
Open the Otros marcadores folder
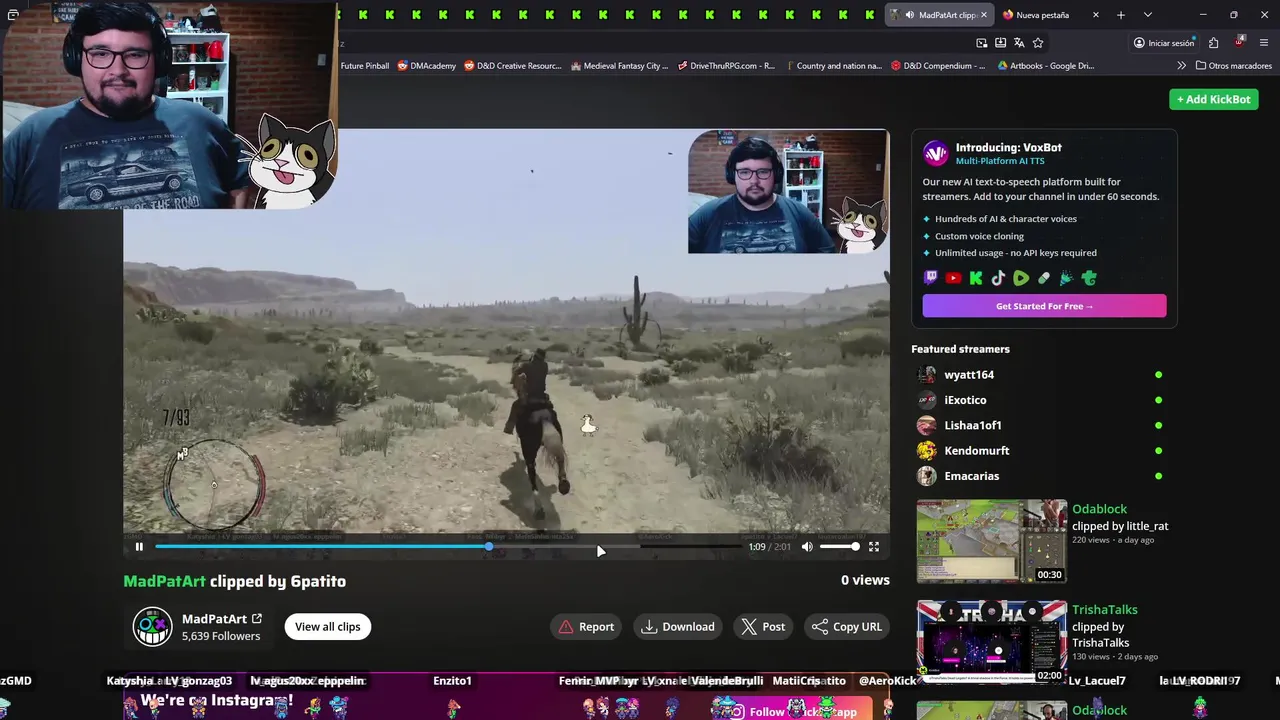click(x=1233, y=66)
